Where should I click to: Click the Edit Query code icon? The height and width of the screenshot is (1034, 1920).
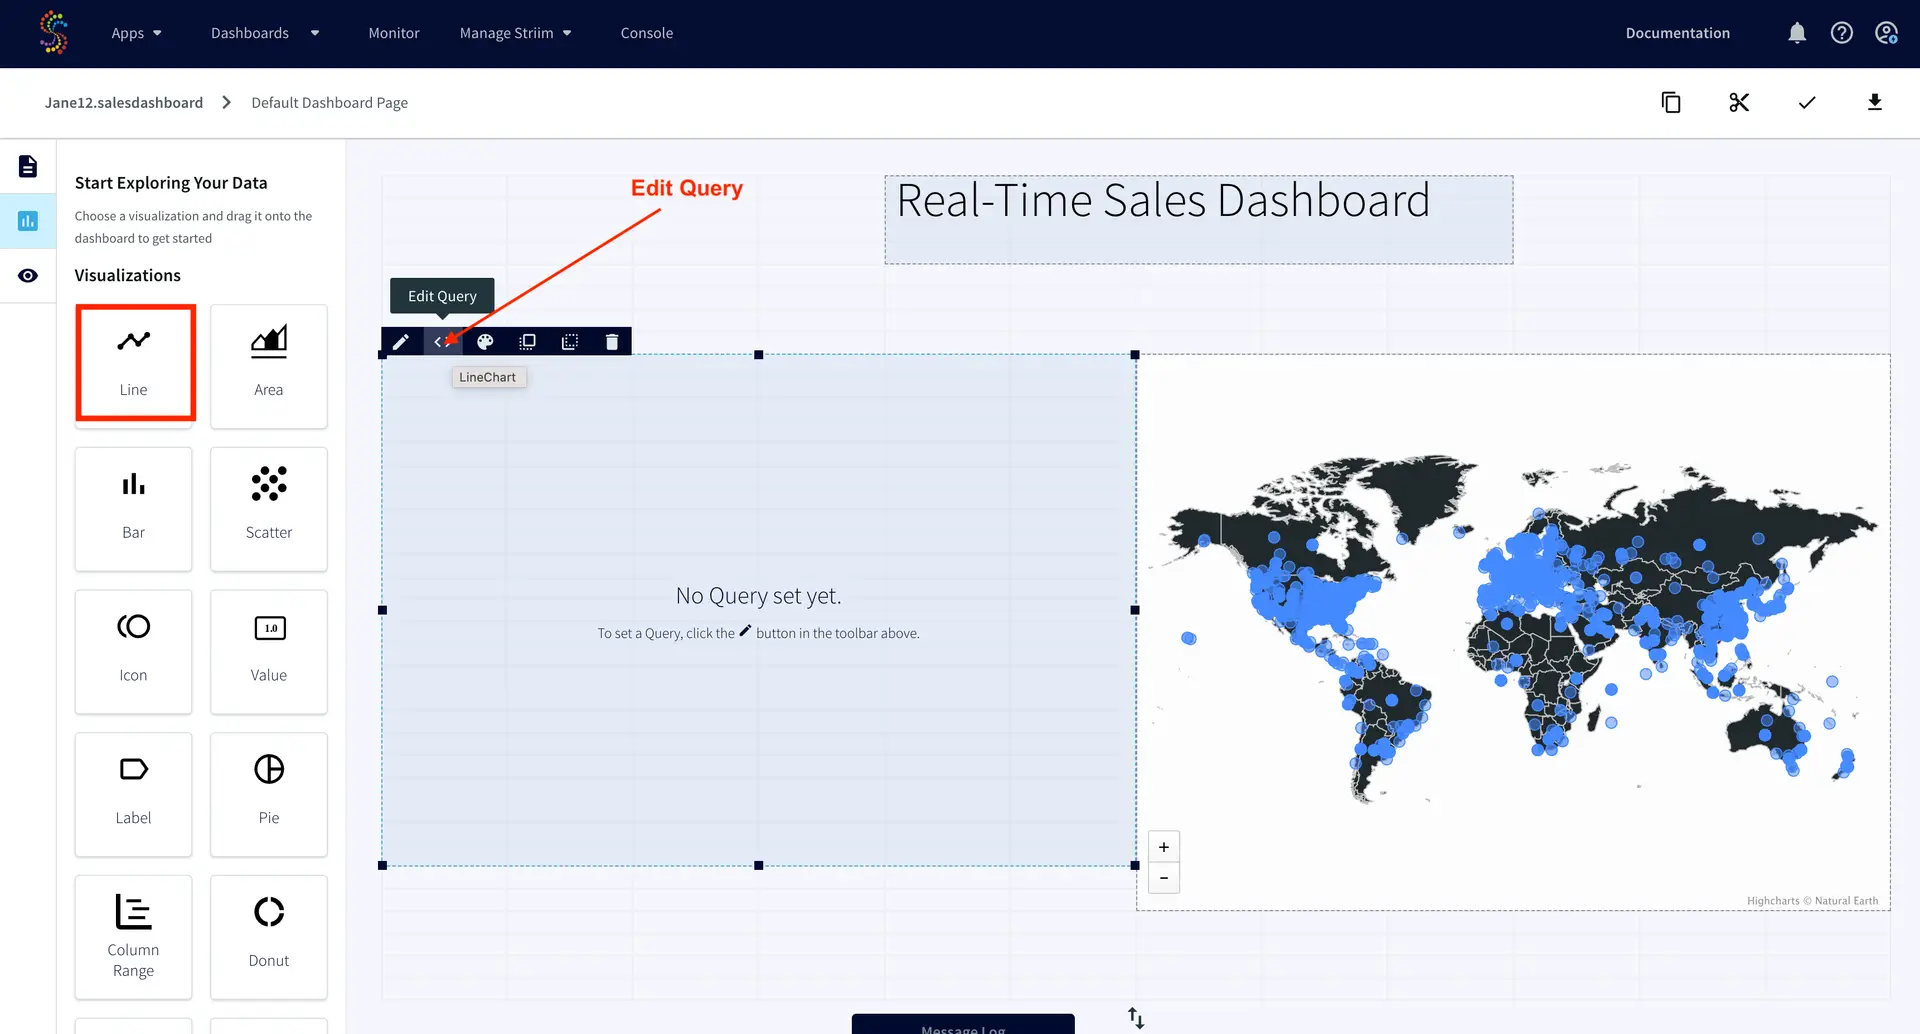[x=442, y=342]
